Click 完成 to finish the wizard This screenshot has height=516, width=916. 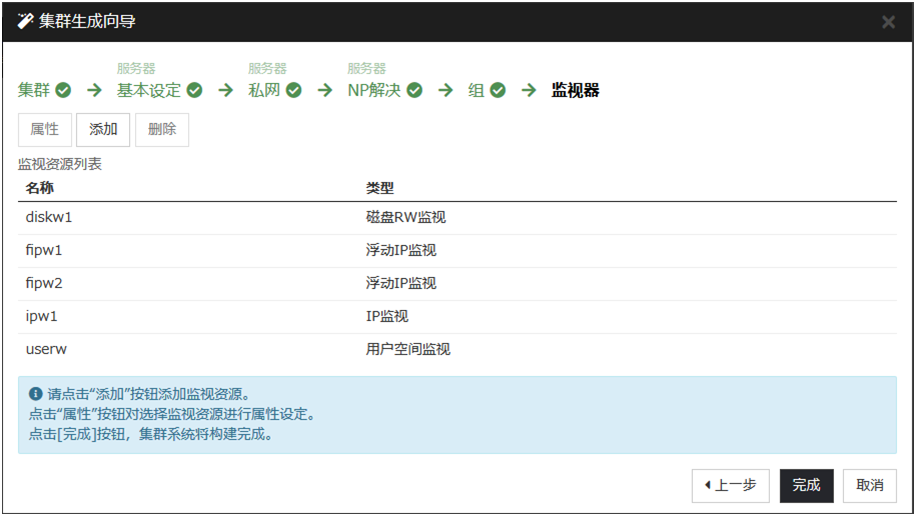(806, 486)
